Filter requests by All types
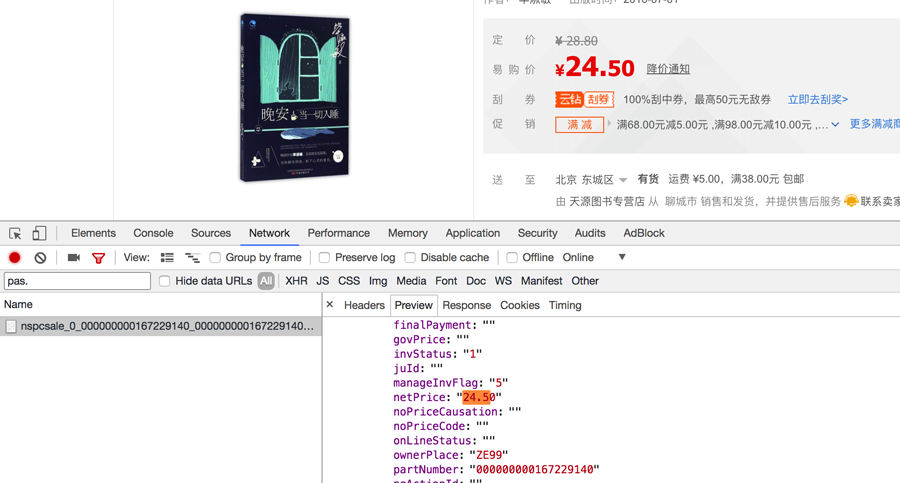Screen dimensions: 900x483 (266, 281)
